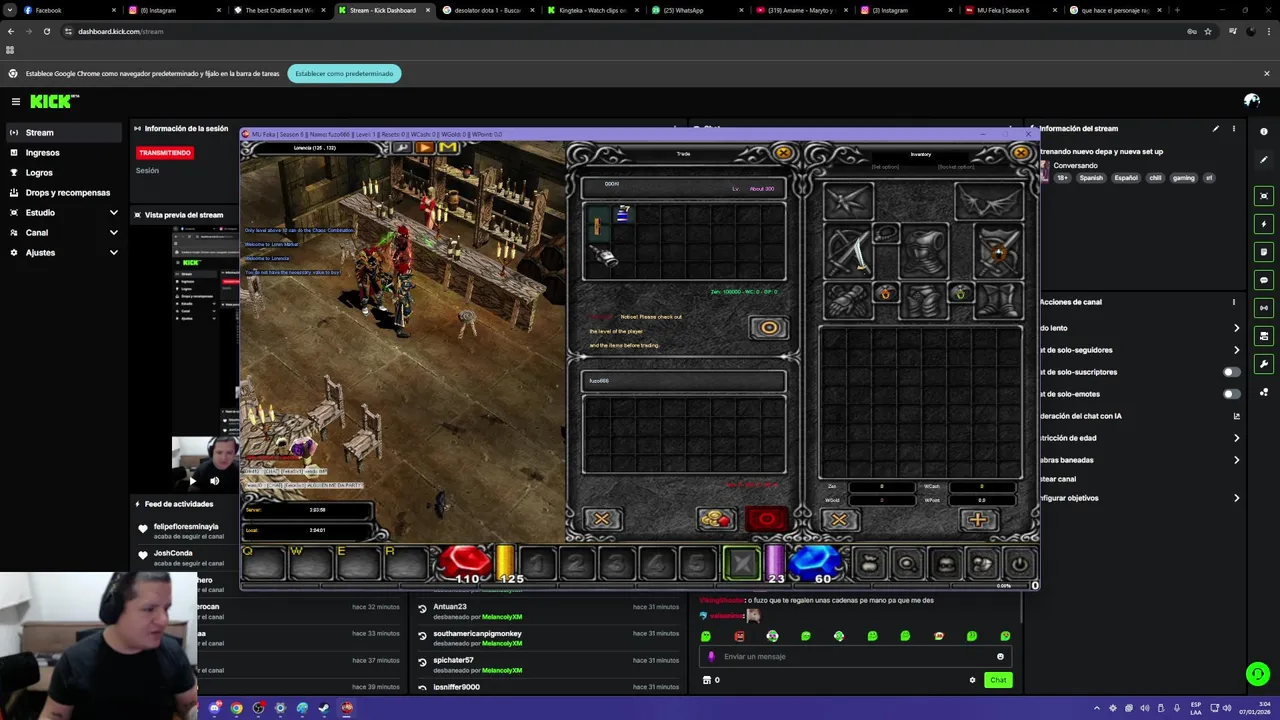Viewport: 1280px width, 720px height.
Task: Click the Inventory plus button
Action: point(977,519)
